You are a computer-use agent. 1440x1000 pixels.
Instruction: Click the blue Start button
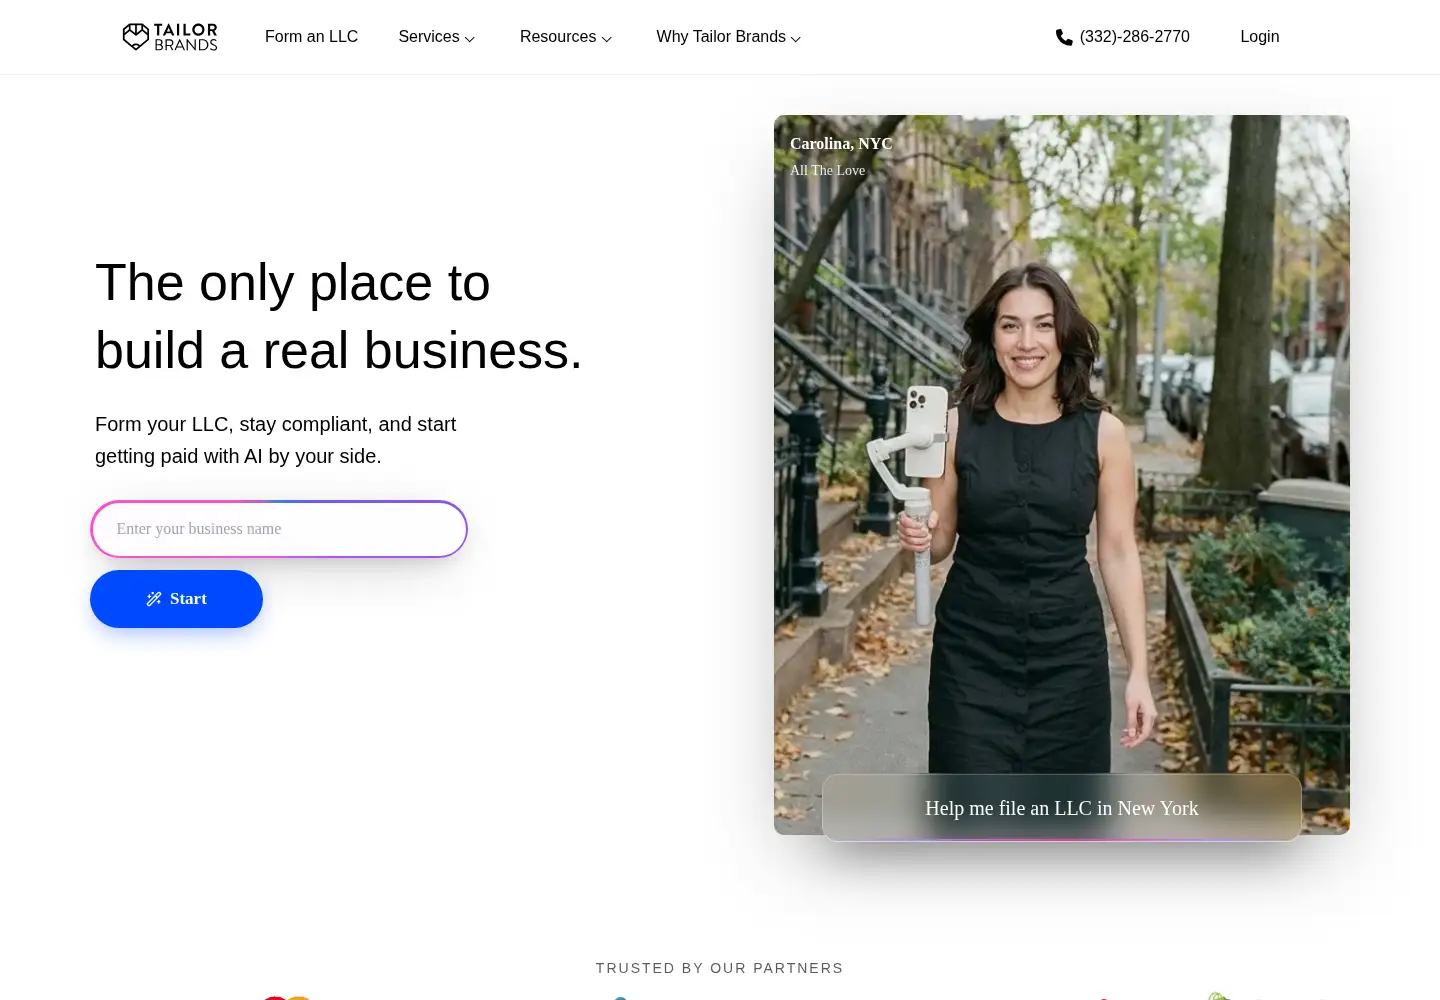(176, 599)
